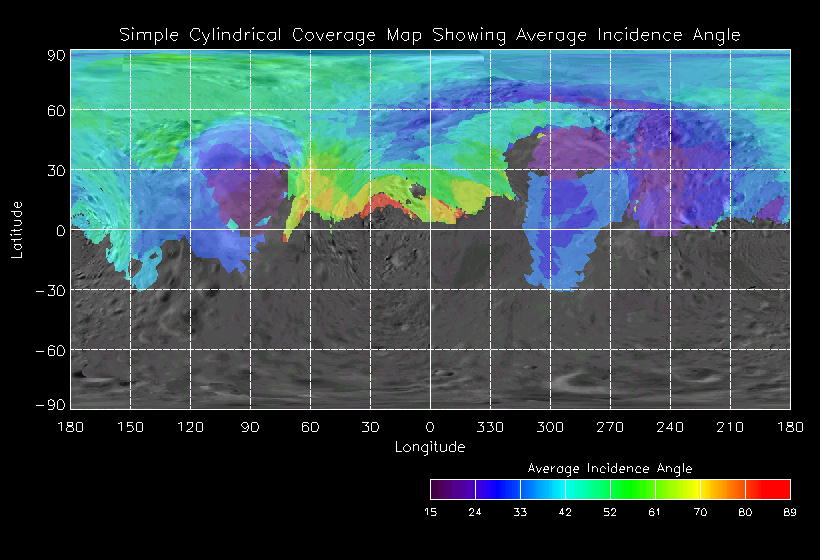The height and width of the screenshot is (560, 820).
Task: Click the legend value '15'
Action: 430,512
